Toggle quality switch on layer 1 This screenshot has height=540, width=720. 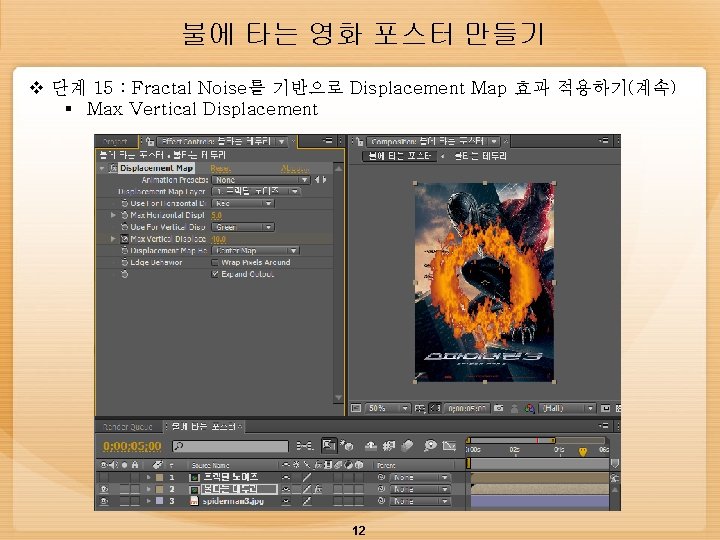306,478
